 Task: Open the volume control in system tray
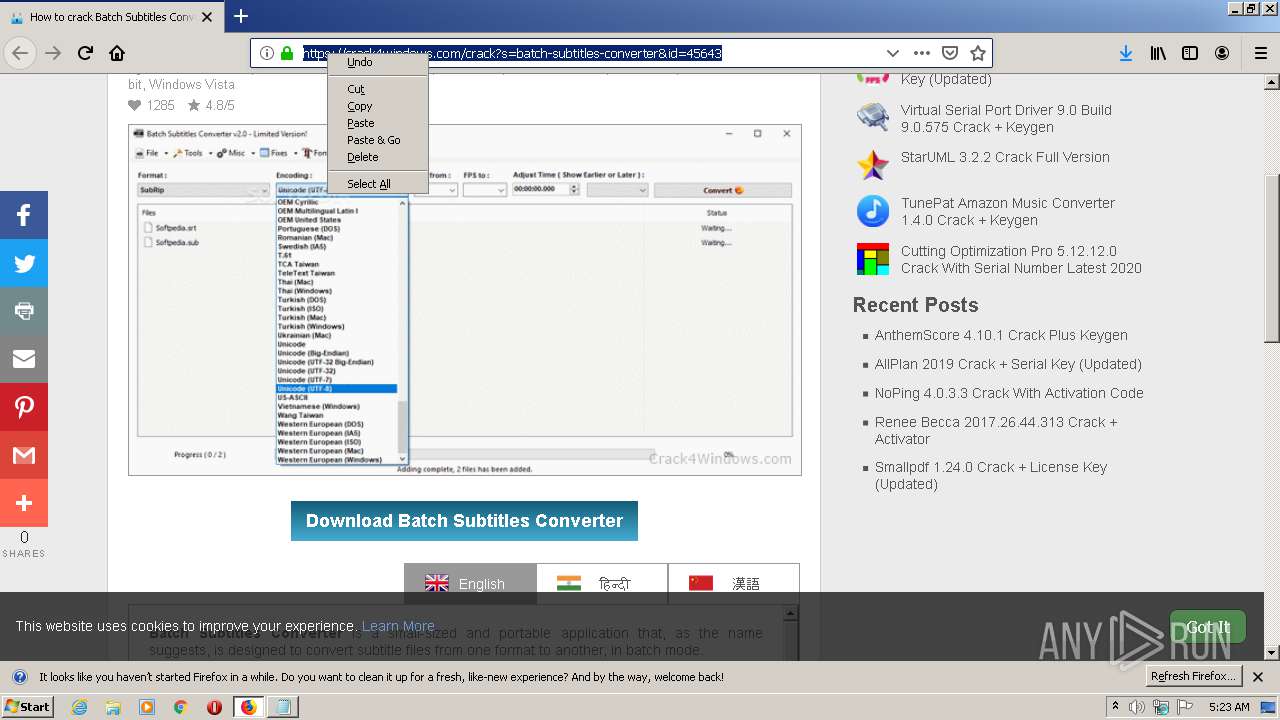pyautogui.click(x=1137, y=707)
